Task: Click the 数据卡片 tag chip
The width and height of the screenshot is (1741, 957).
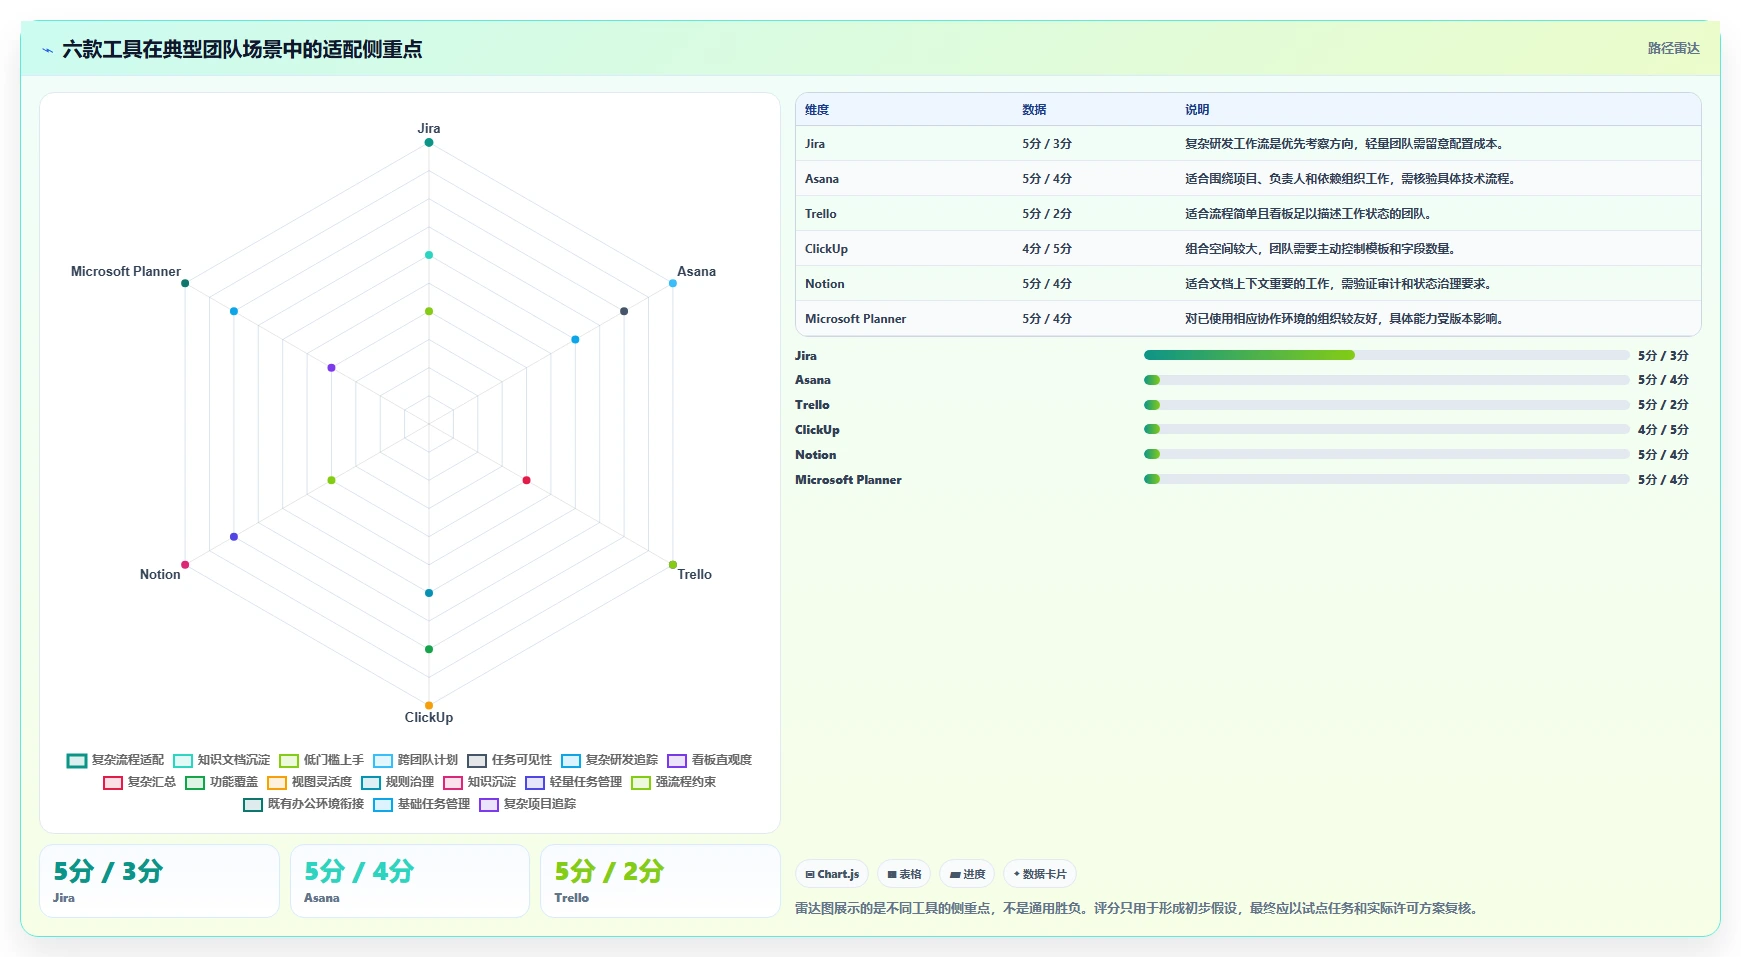Action: pos(1040,874)
